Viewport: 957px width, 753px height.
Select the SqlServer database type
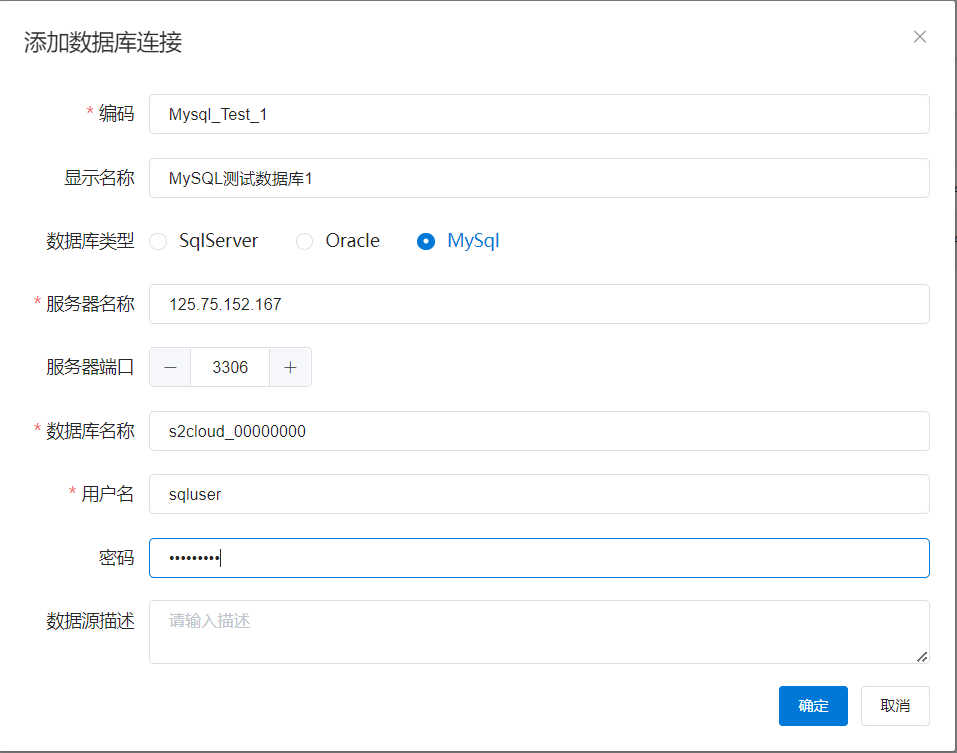[x=159, y=241]
